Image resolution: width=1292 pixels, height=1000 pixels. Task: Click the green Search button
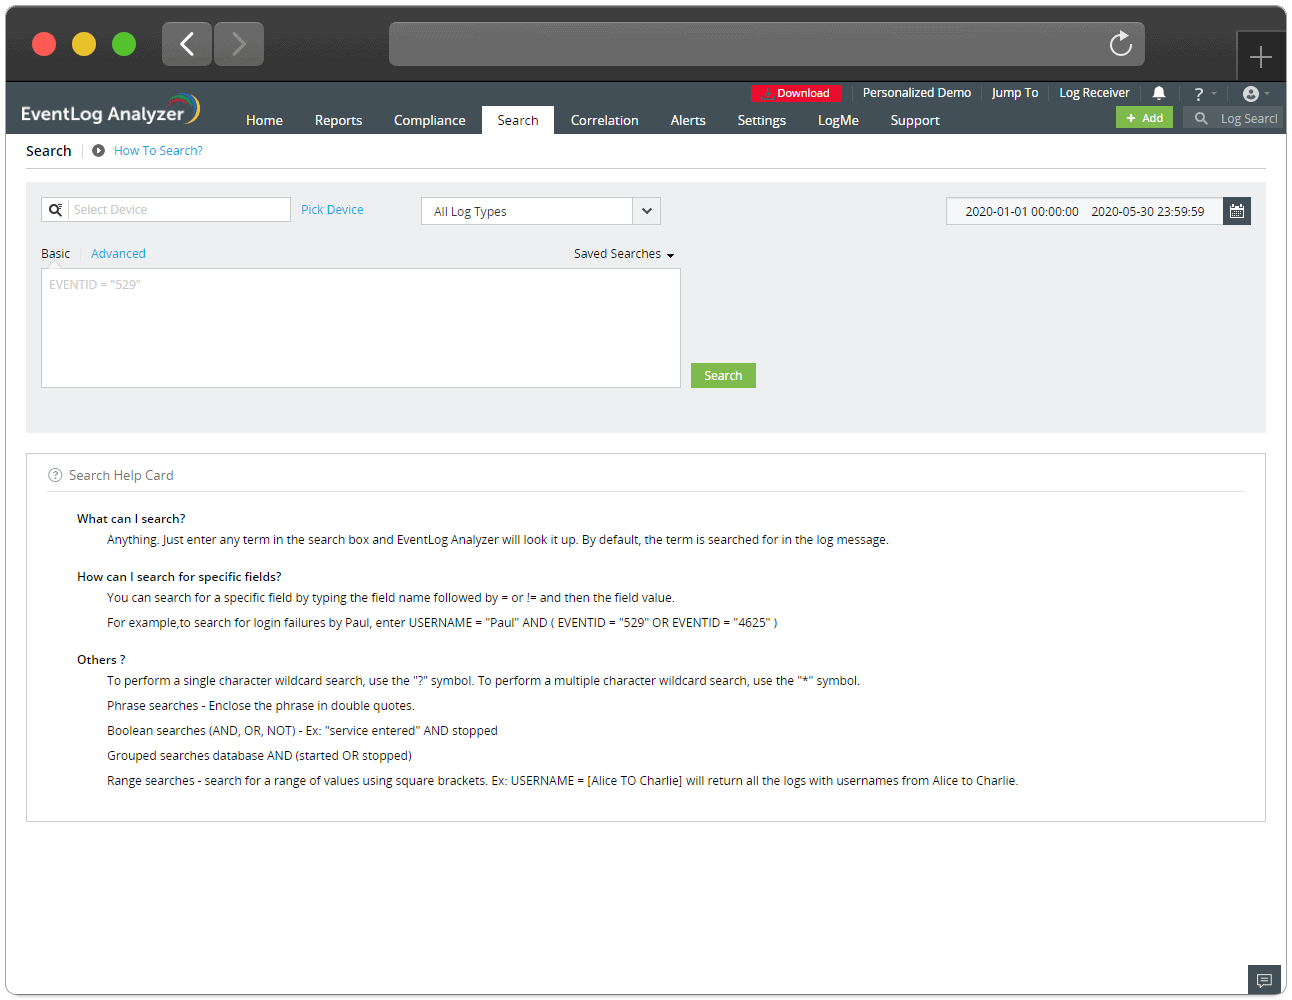coord(723,375)
